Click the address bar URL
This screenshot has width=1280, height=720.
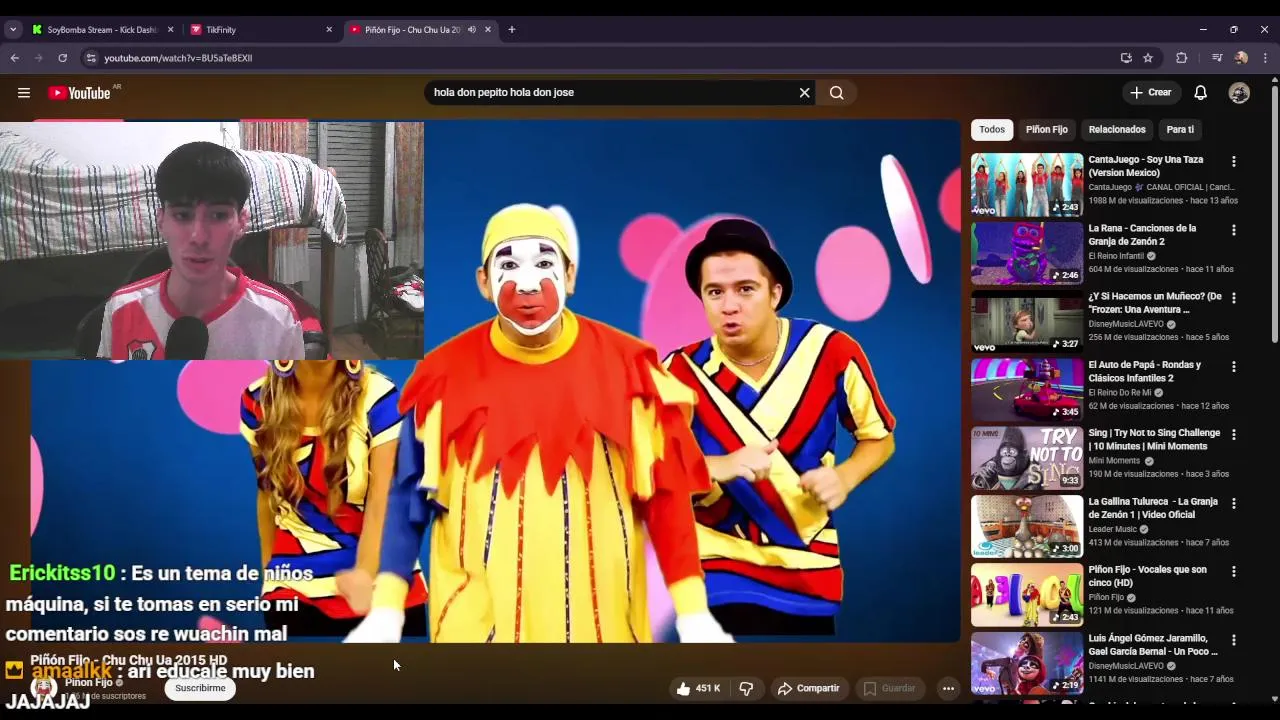click(x=178, y=58)
